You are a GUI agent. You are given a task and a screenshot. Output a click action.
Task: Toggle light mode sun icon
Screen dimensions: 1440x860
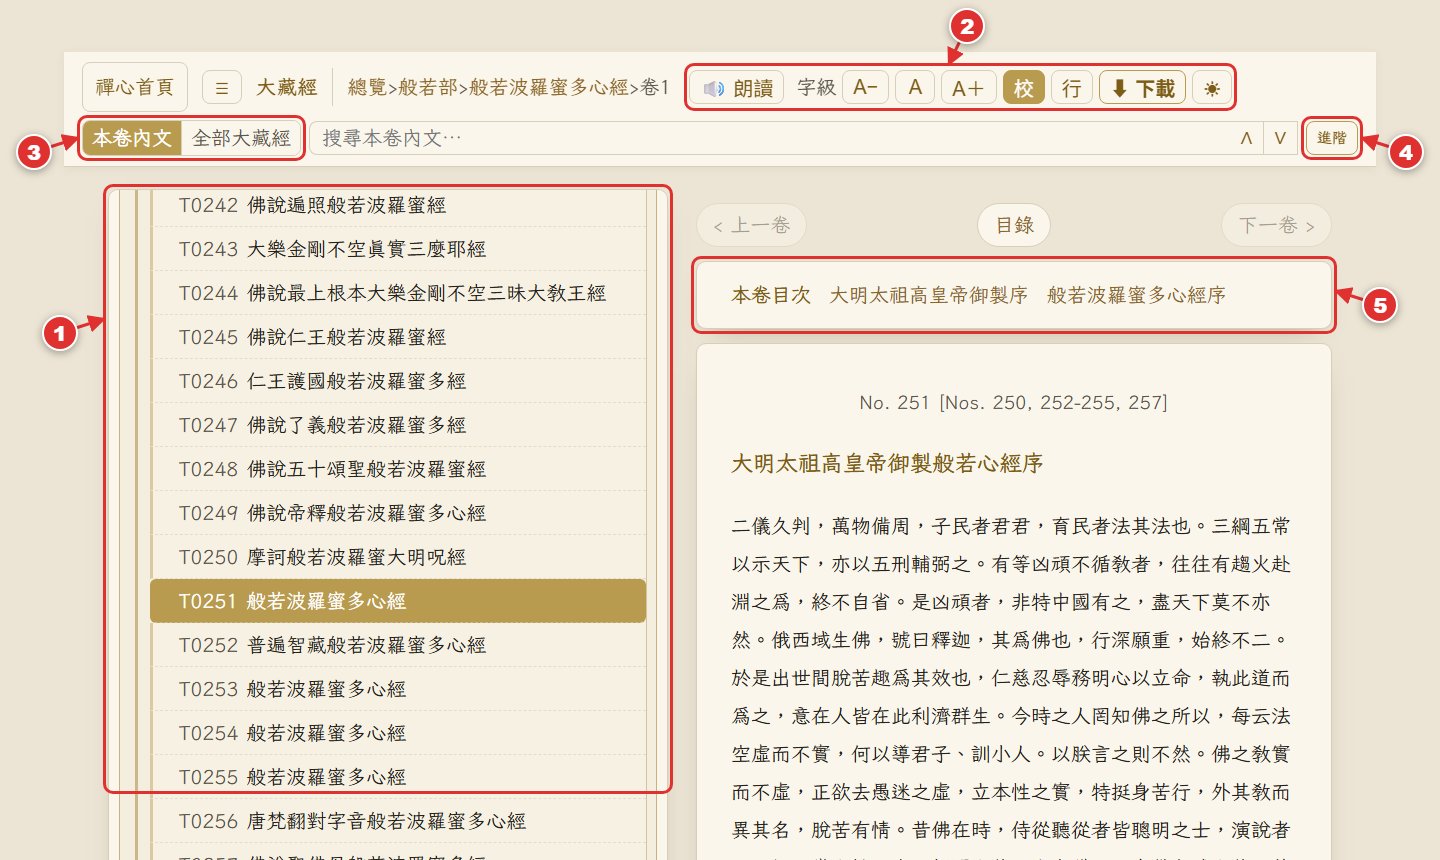click(x=1212, y=88)
